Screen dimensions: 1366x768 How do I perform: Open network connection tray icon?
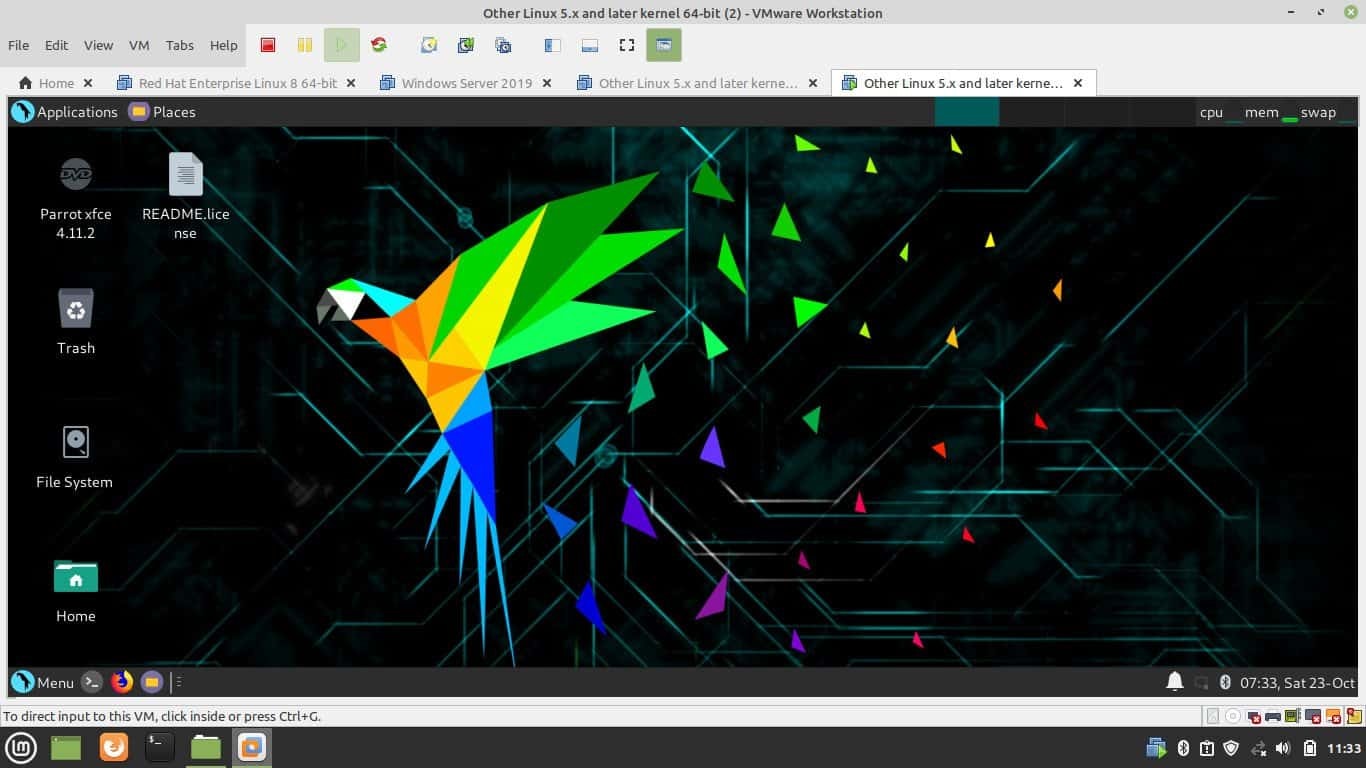coord(1258,748)
